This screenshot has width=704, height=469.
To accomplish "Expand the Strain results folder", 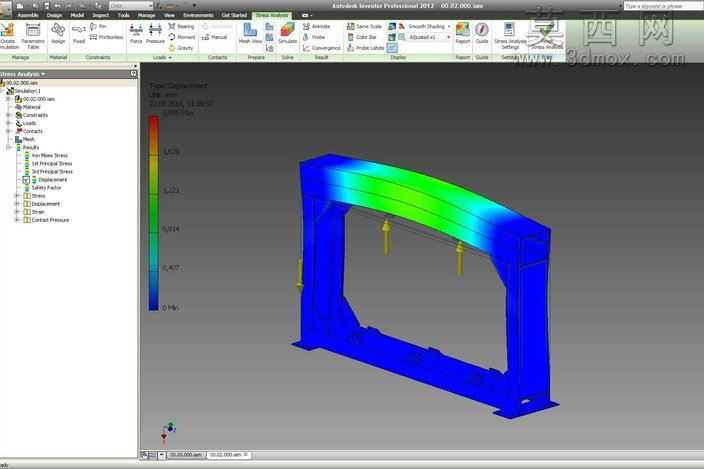I will (17, 212).
